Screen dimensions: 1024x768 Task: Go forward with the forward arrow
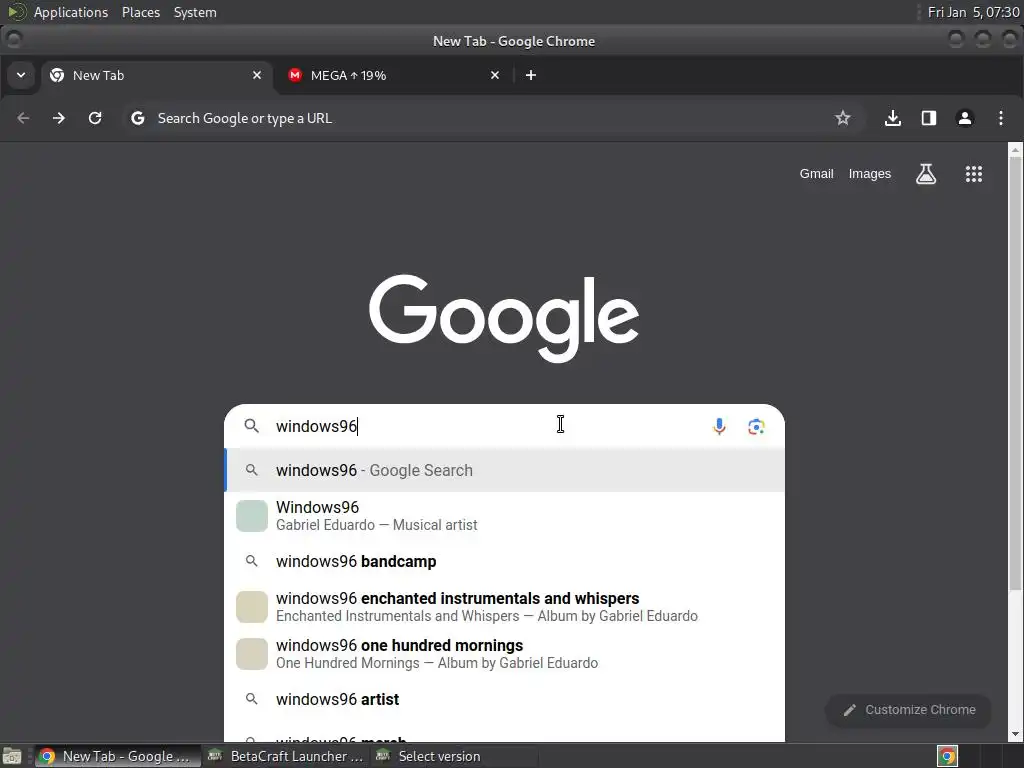tap(59, 118)
